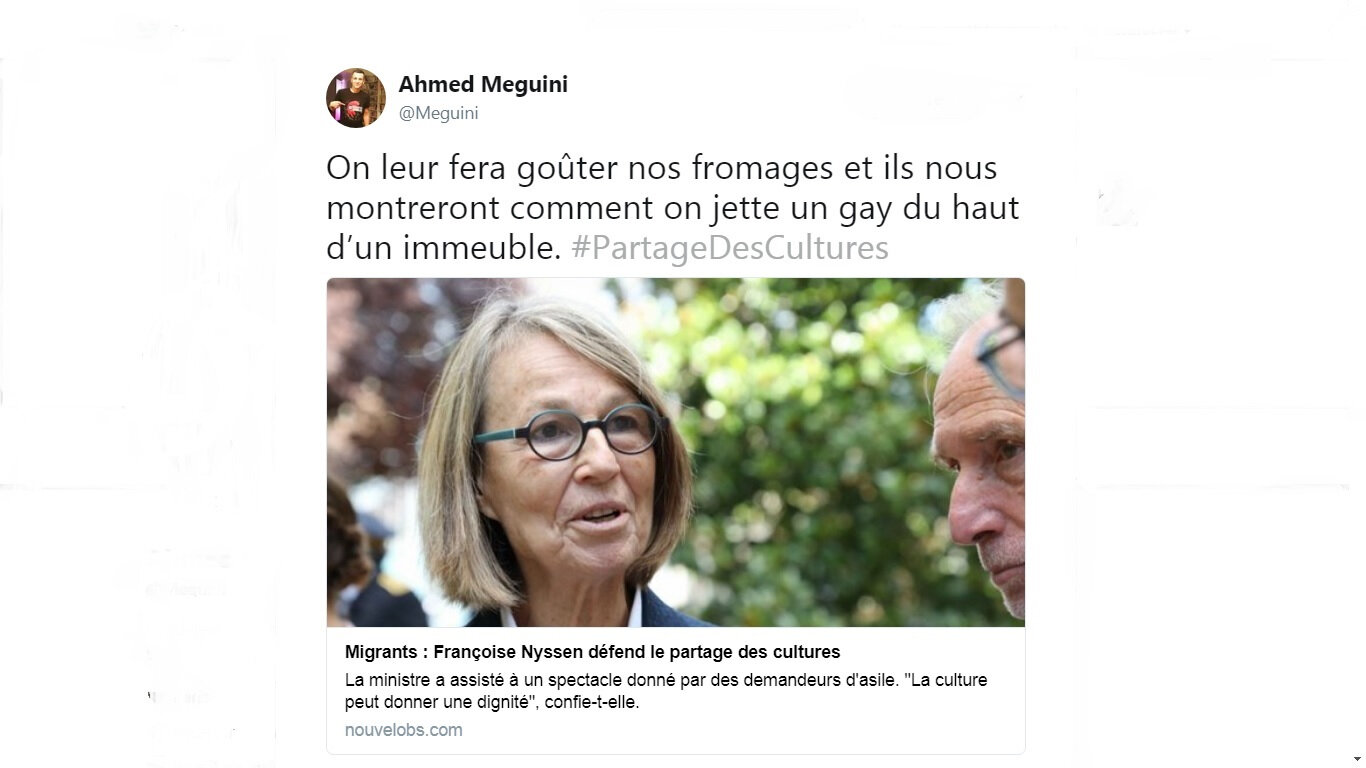Viewport: 1366px width, 768px height.
Task: Select the article description starting 'La ministre a assisté'
Action: pos(666,691)
